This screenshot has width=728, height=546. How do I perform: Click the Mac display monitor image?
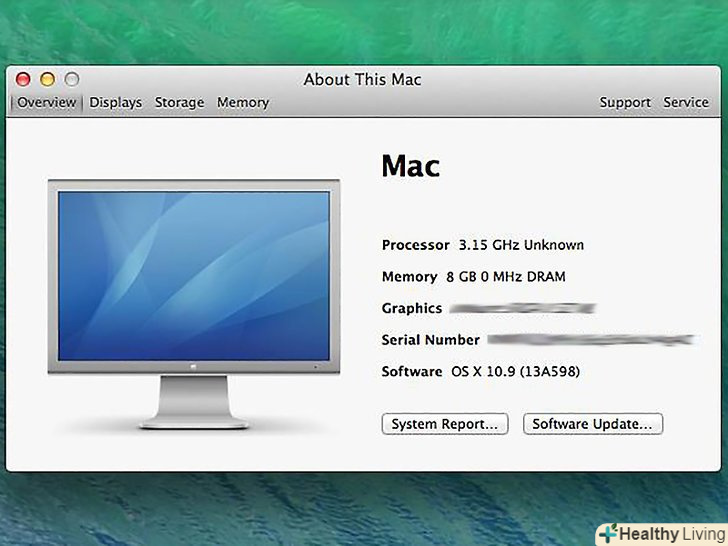194,304
